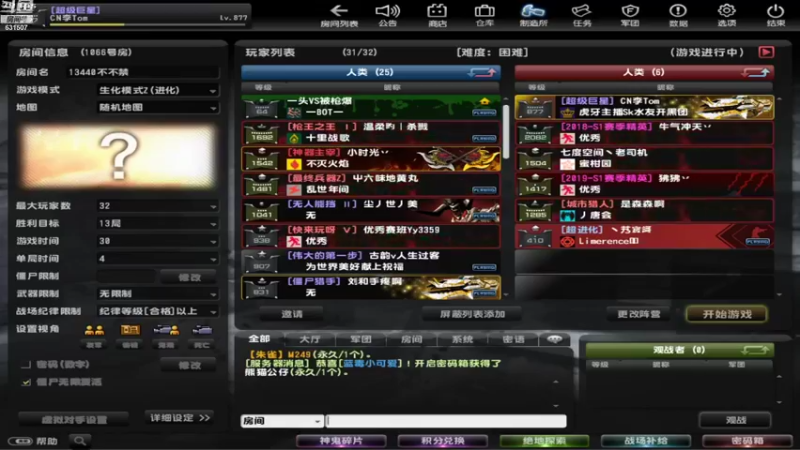
Task: Click the 虚拟对手设置 button
Action: point(74,420)
